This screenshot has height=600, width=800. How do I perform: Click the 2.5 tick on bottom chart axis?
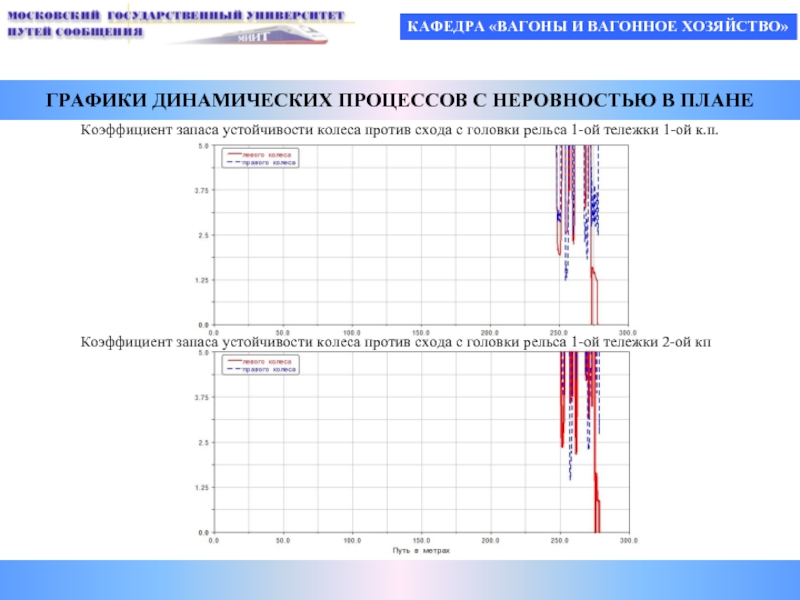pos(203,442)
